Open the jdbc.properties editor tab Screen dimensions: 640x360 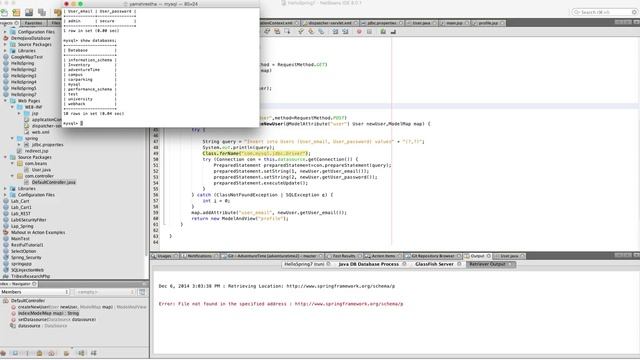click(x=381, y=23)
